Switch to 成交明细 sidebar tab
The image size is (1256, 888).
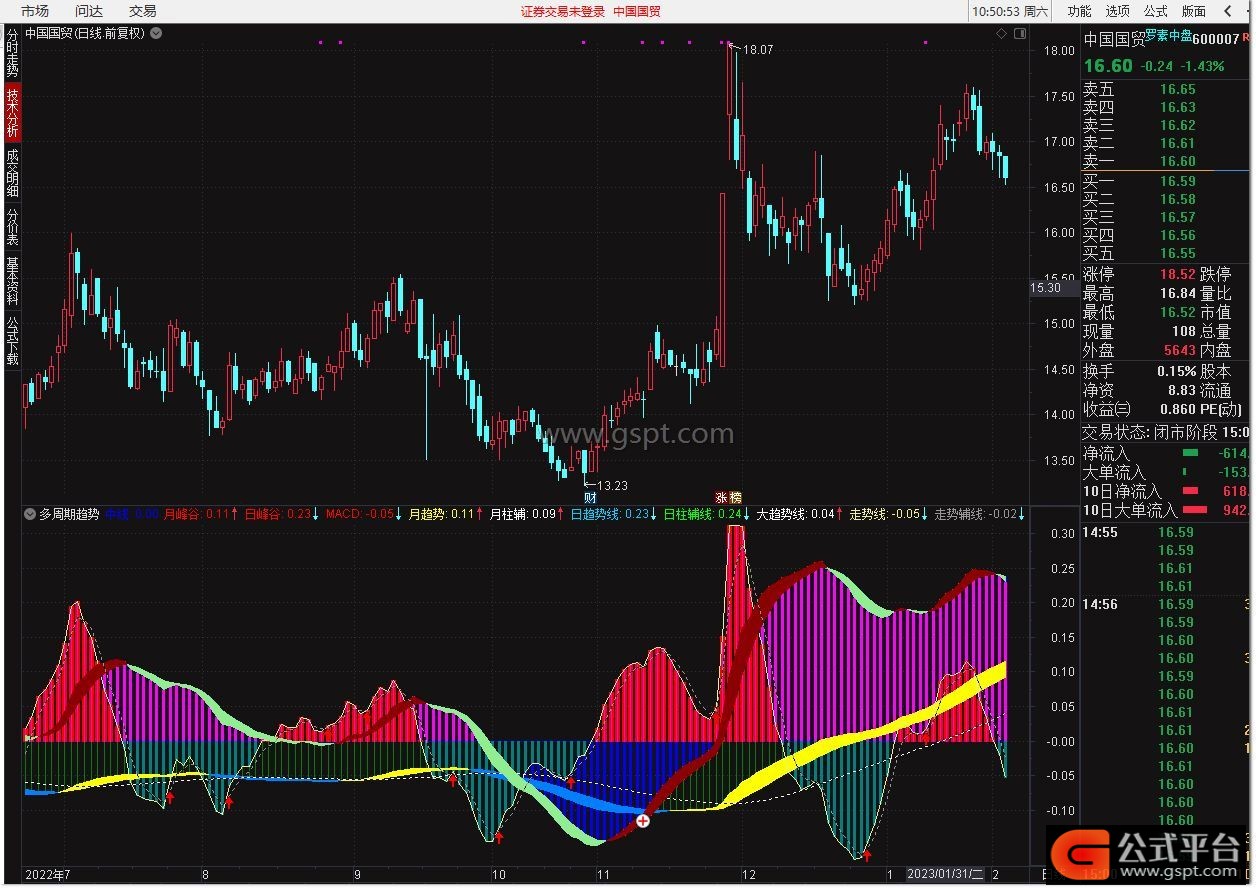[x=12, y=172]
